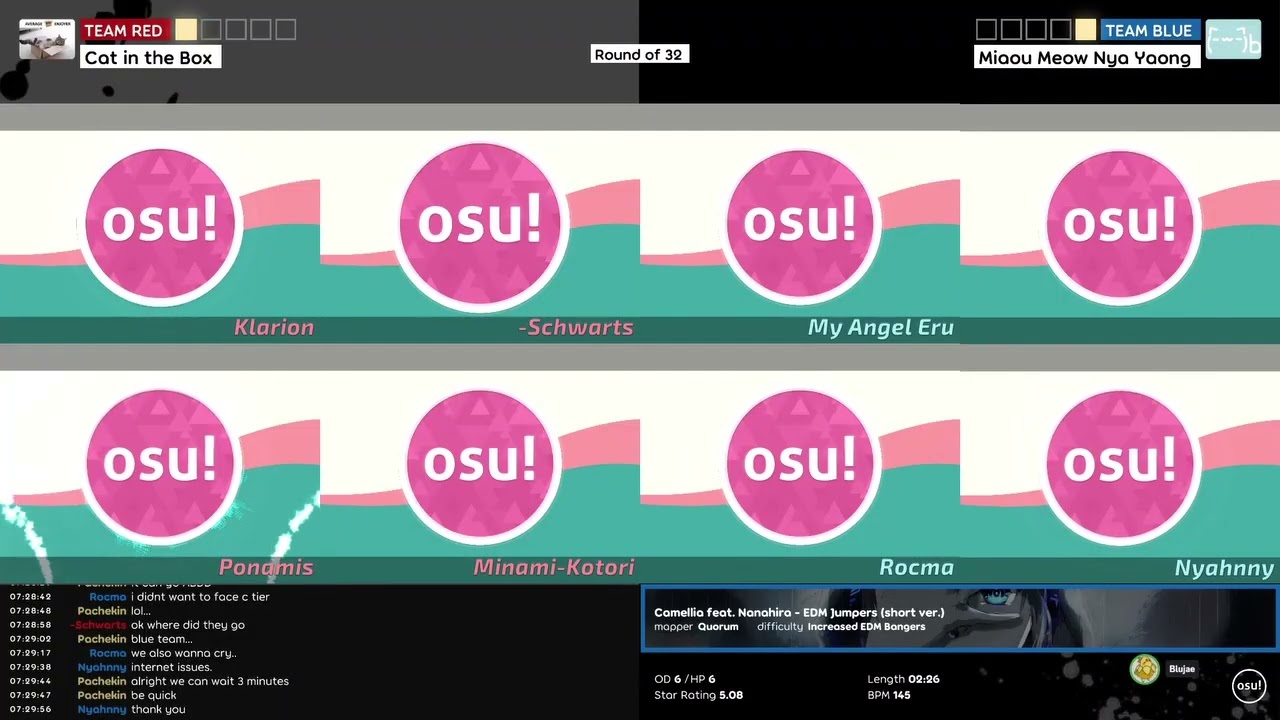Click song title Camellia feat. Nanahira - EDM Jumpers
The image size is (1280, 720).
(799, 612)
